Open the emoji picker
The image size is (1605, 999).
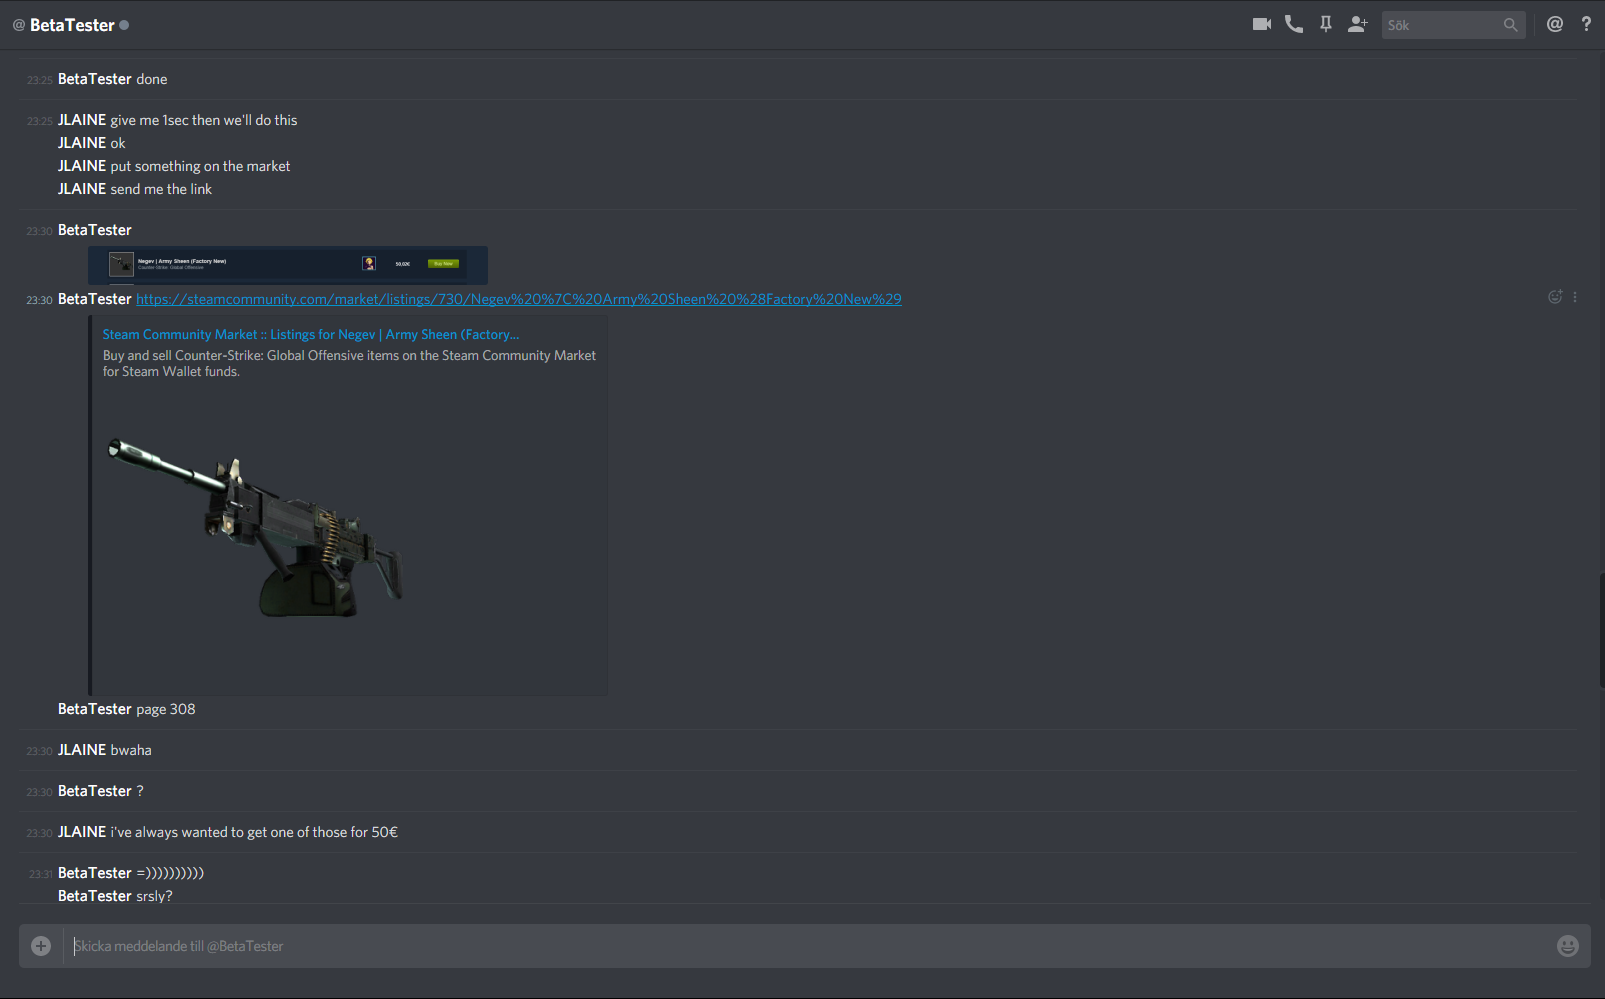coord(1567,946)
